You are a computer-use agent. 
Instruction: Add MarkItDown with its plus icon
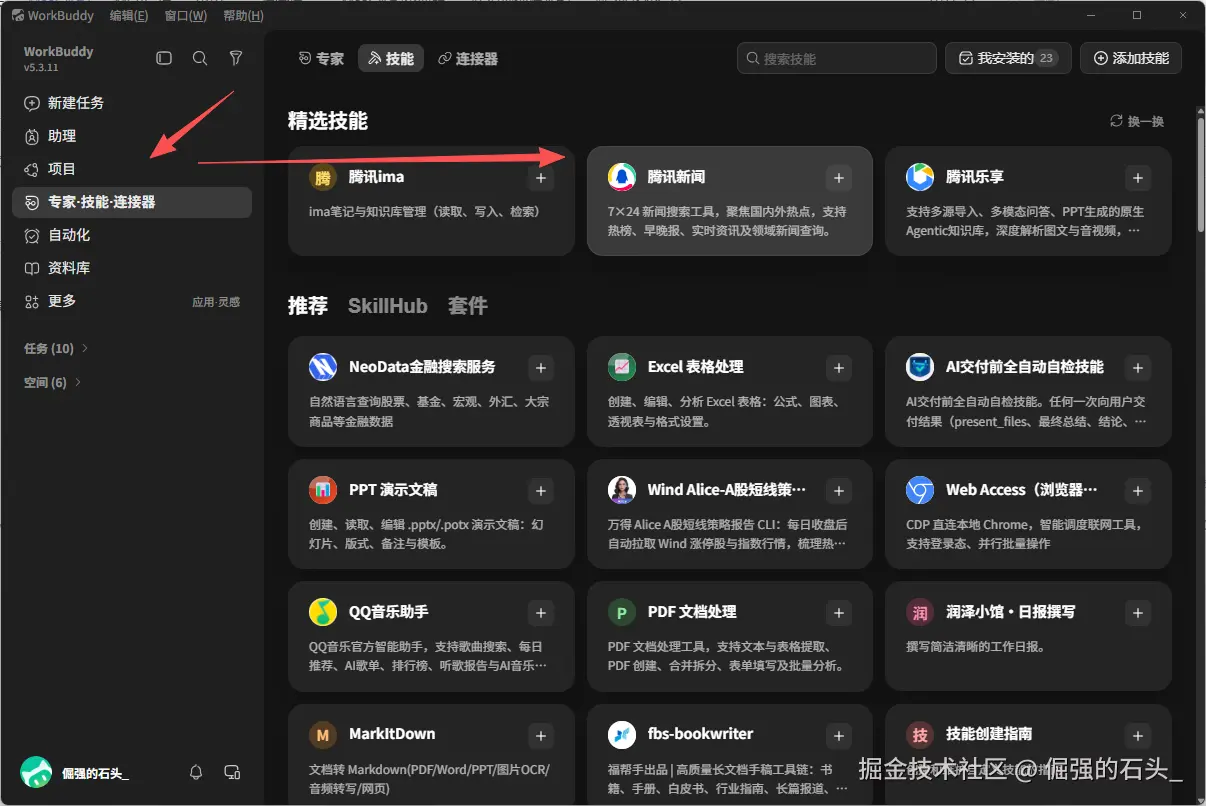[x=541, y=736]
